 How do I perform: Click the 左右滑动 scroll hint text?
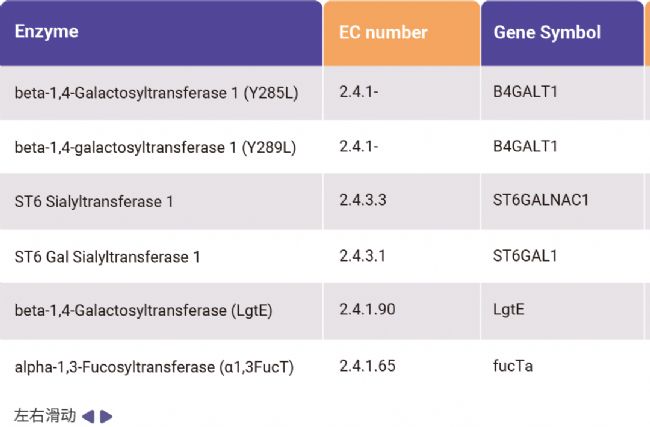click(45, 415)
